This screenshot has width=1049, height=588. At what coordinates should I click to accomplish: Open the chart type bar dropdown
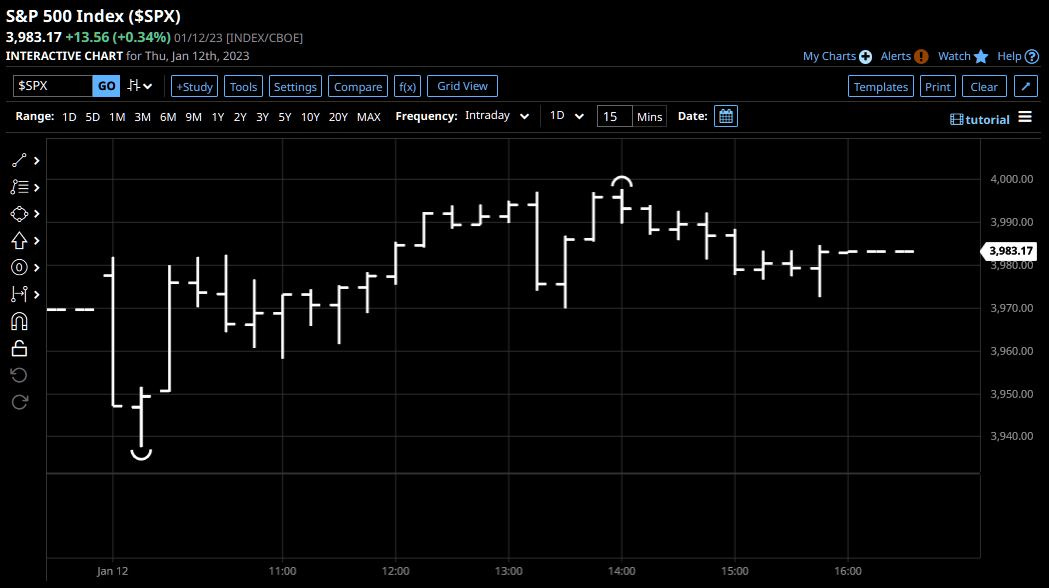click(x=140, y=86)
